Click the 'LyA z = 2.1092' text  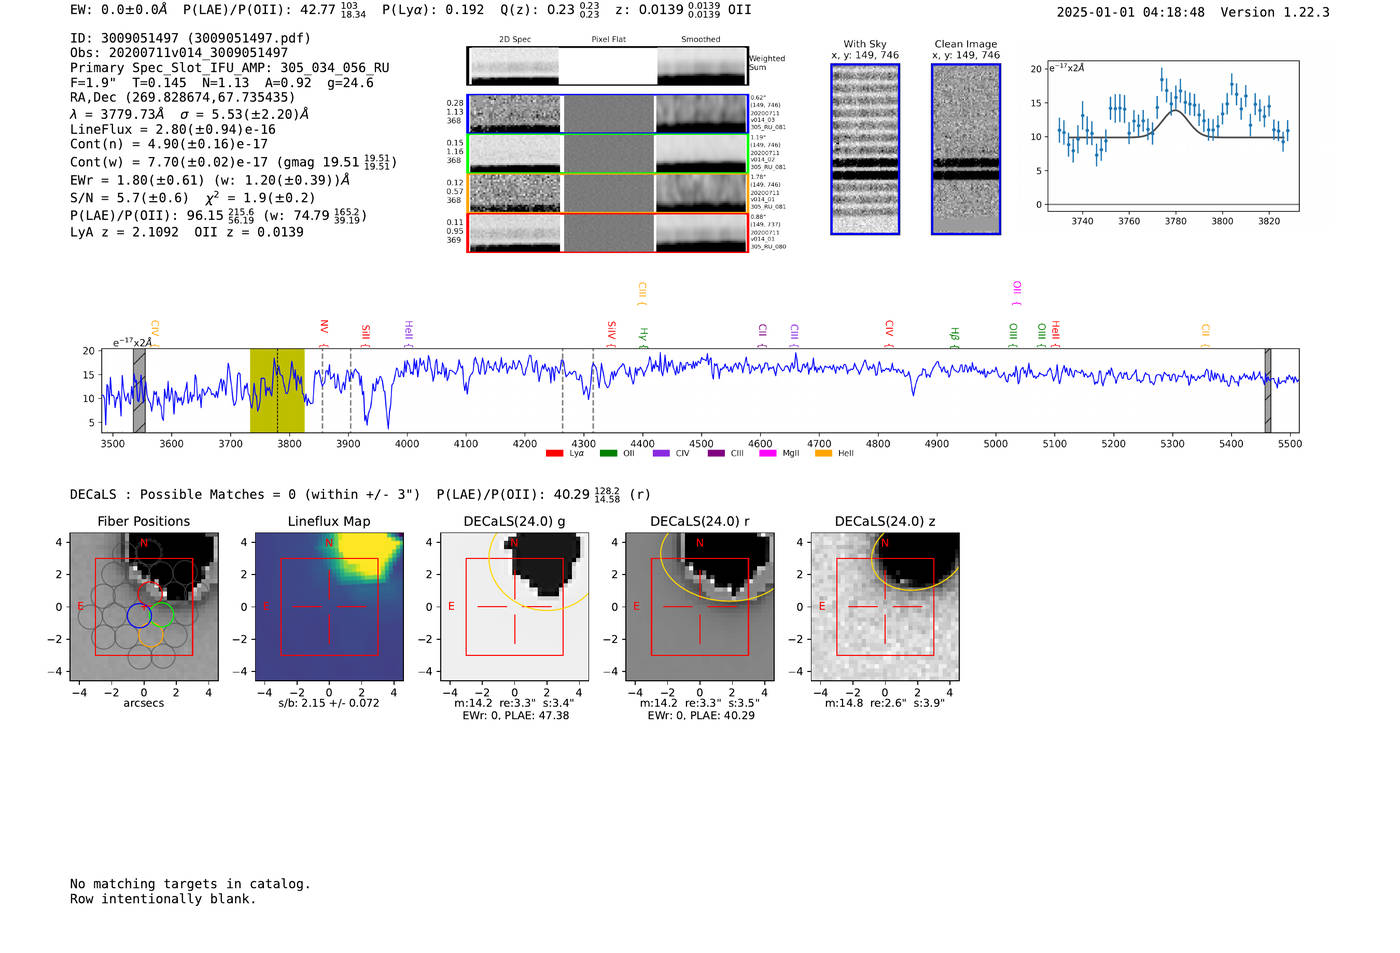tap(124, 232)
